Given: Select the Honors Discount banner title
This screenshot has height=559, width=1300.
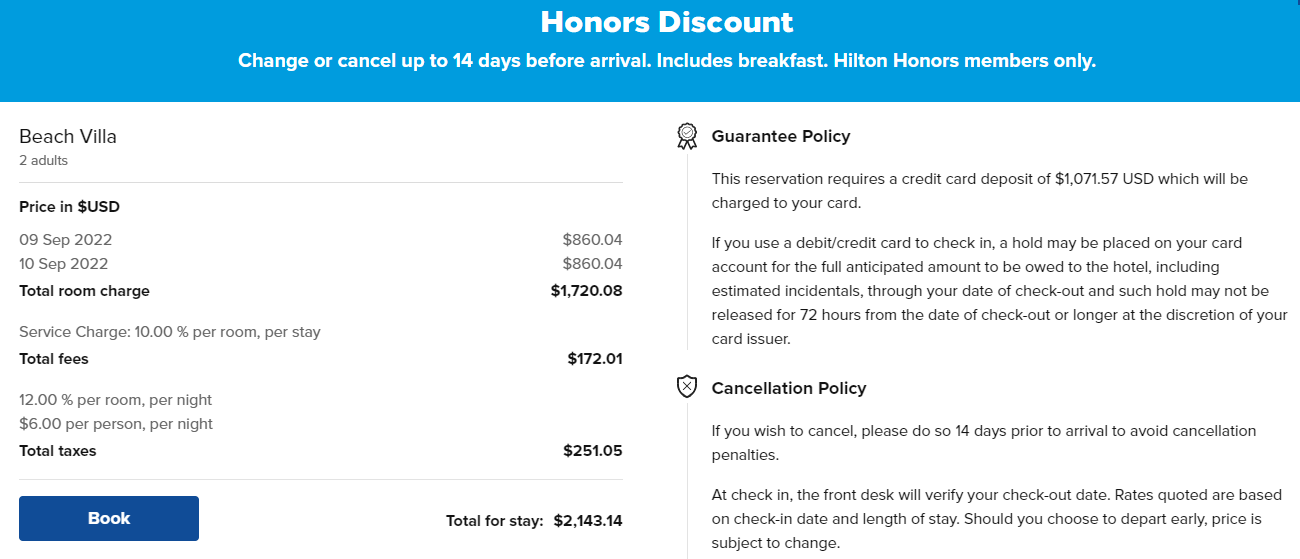Looking at the screenshot, I should (x=667, y=22).
